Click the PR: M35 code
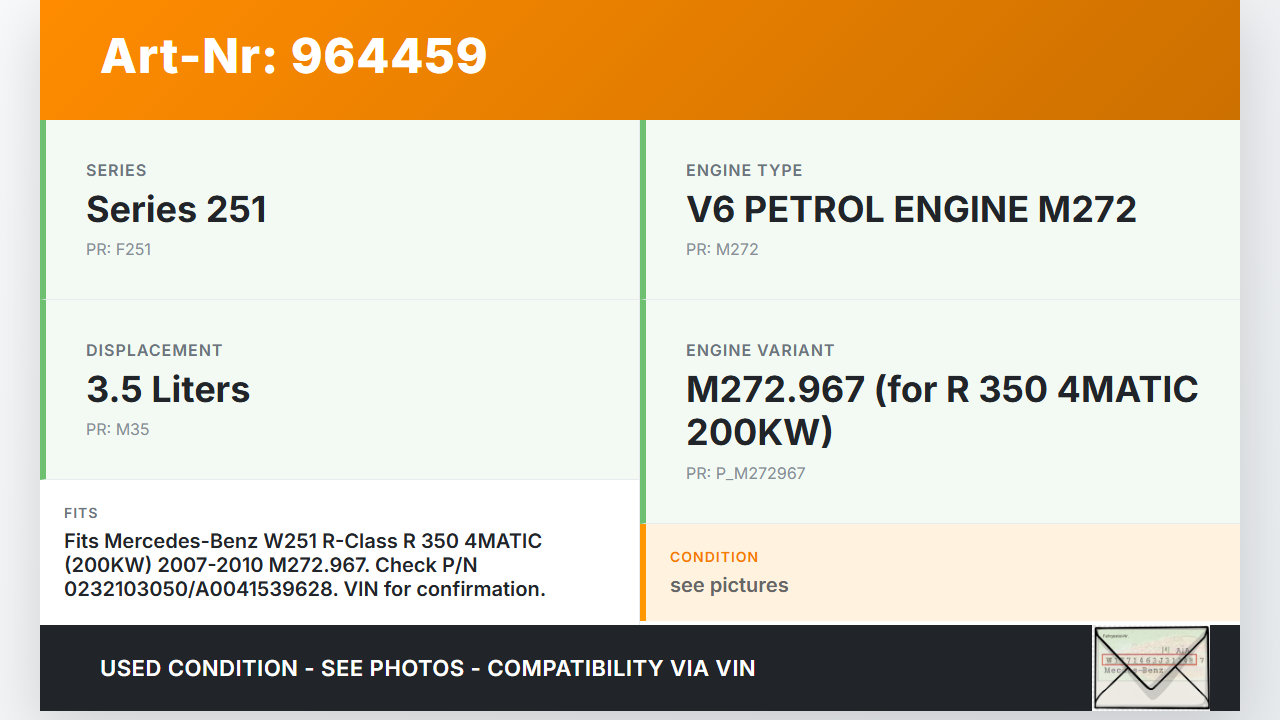This screenshot has height=720, width=1280. 117,429
